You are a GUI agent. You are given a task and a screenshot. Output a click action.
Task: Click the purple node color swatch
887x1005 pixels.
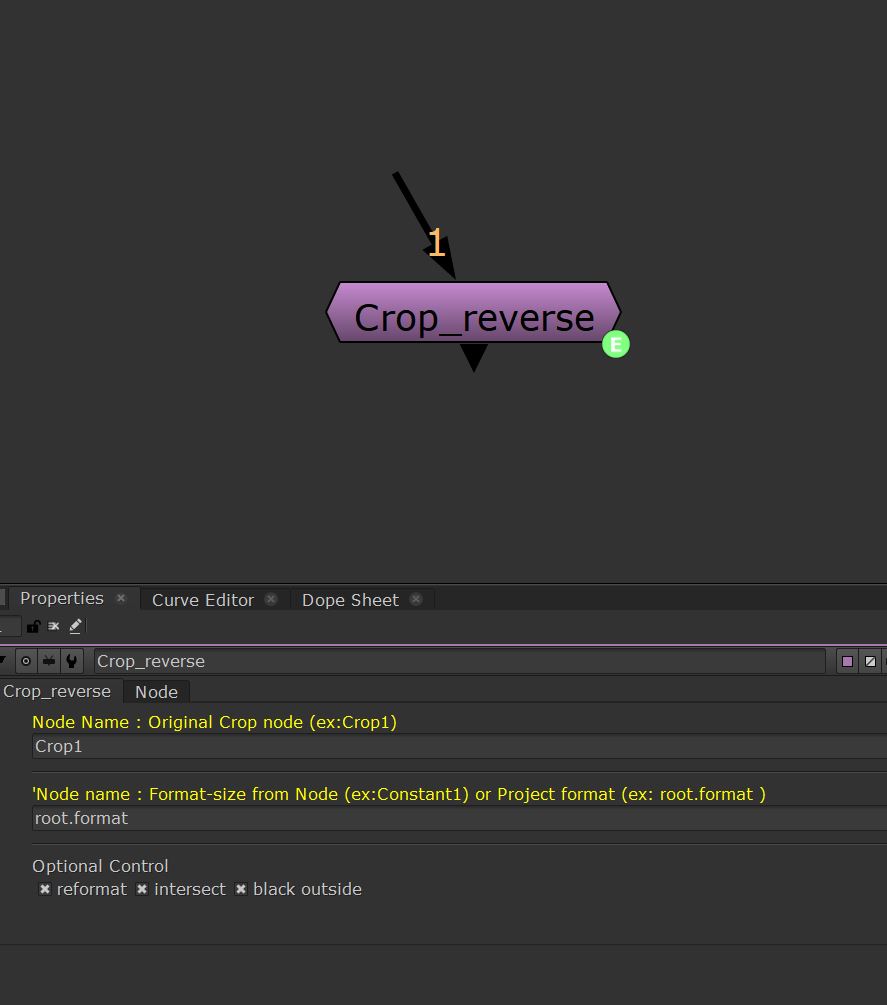click(x=847, y=661)
